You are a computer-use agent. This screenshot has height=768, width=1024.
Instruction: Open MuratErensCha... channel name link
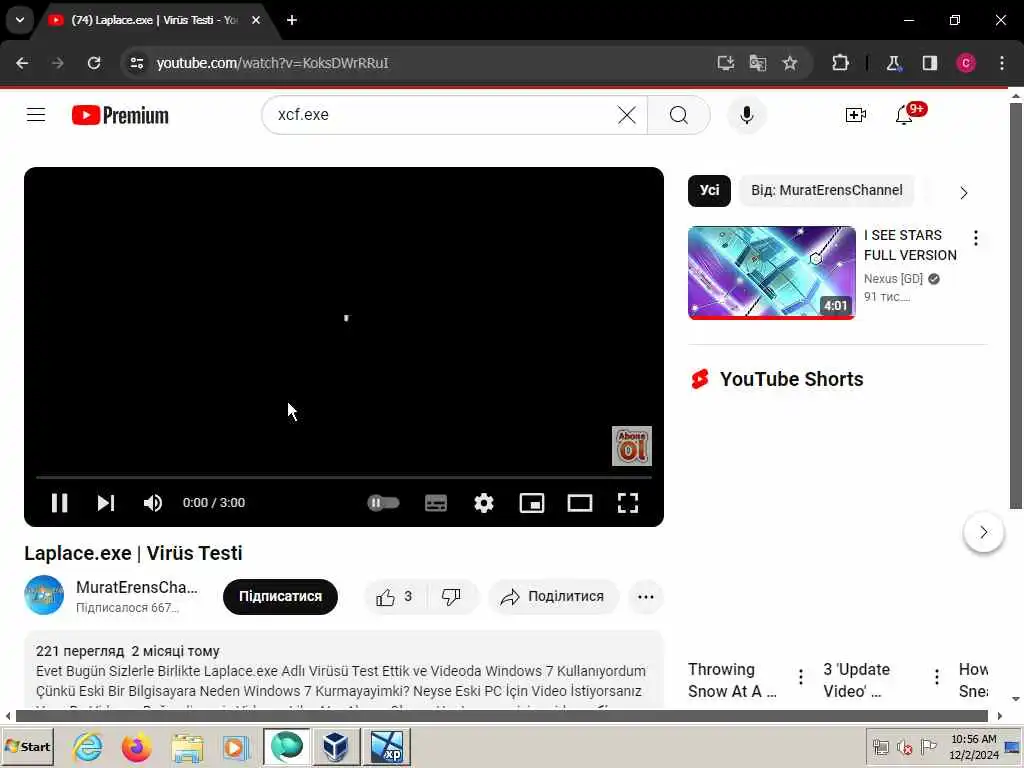pyautogui.click(x=136, y=587)
